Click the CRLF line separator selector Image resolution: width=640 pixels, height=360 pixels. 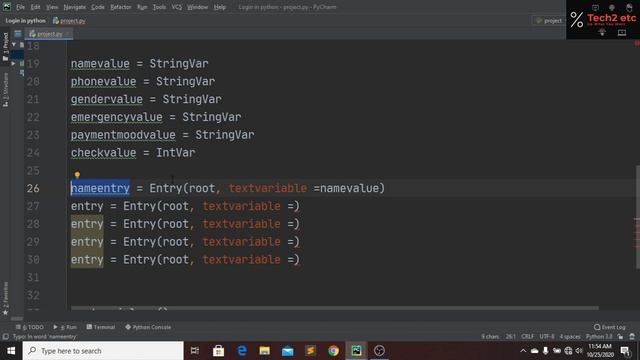527,337
